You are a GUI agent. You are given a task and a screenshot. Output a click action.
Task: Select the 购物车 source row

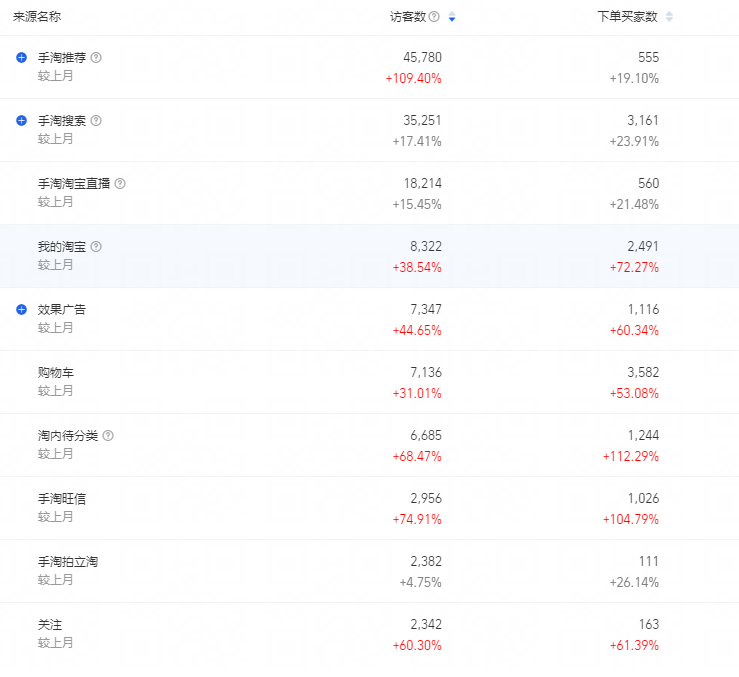point(56,373)
